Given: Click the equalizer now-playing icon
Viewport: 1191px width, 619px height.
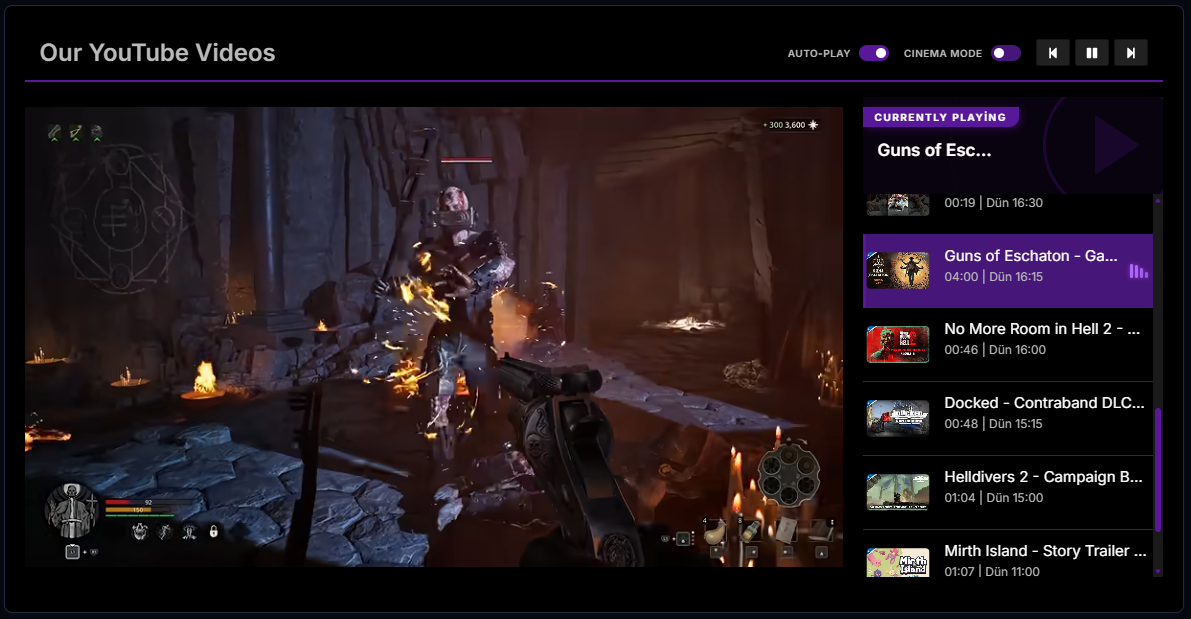Looking at the screenshot, I should [1138, 271].
